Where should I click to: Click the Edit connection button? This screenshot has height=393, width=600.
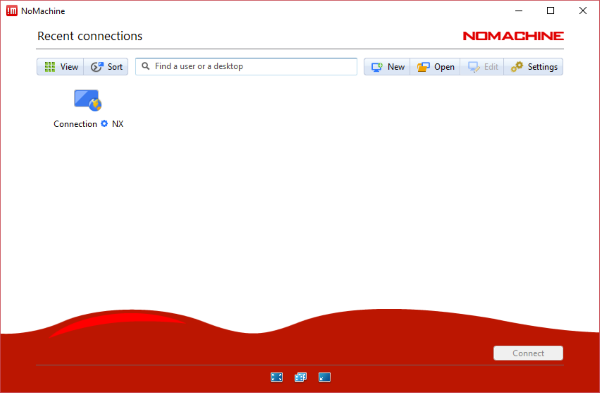pyautogui.click(x=482, y=67)
